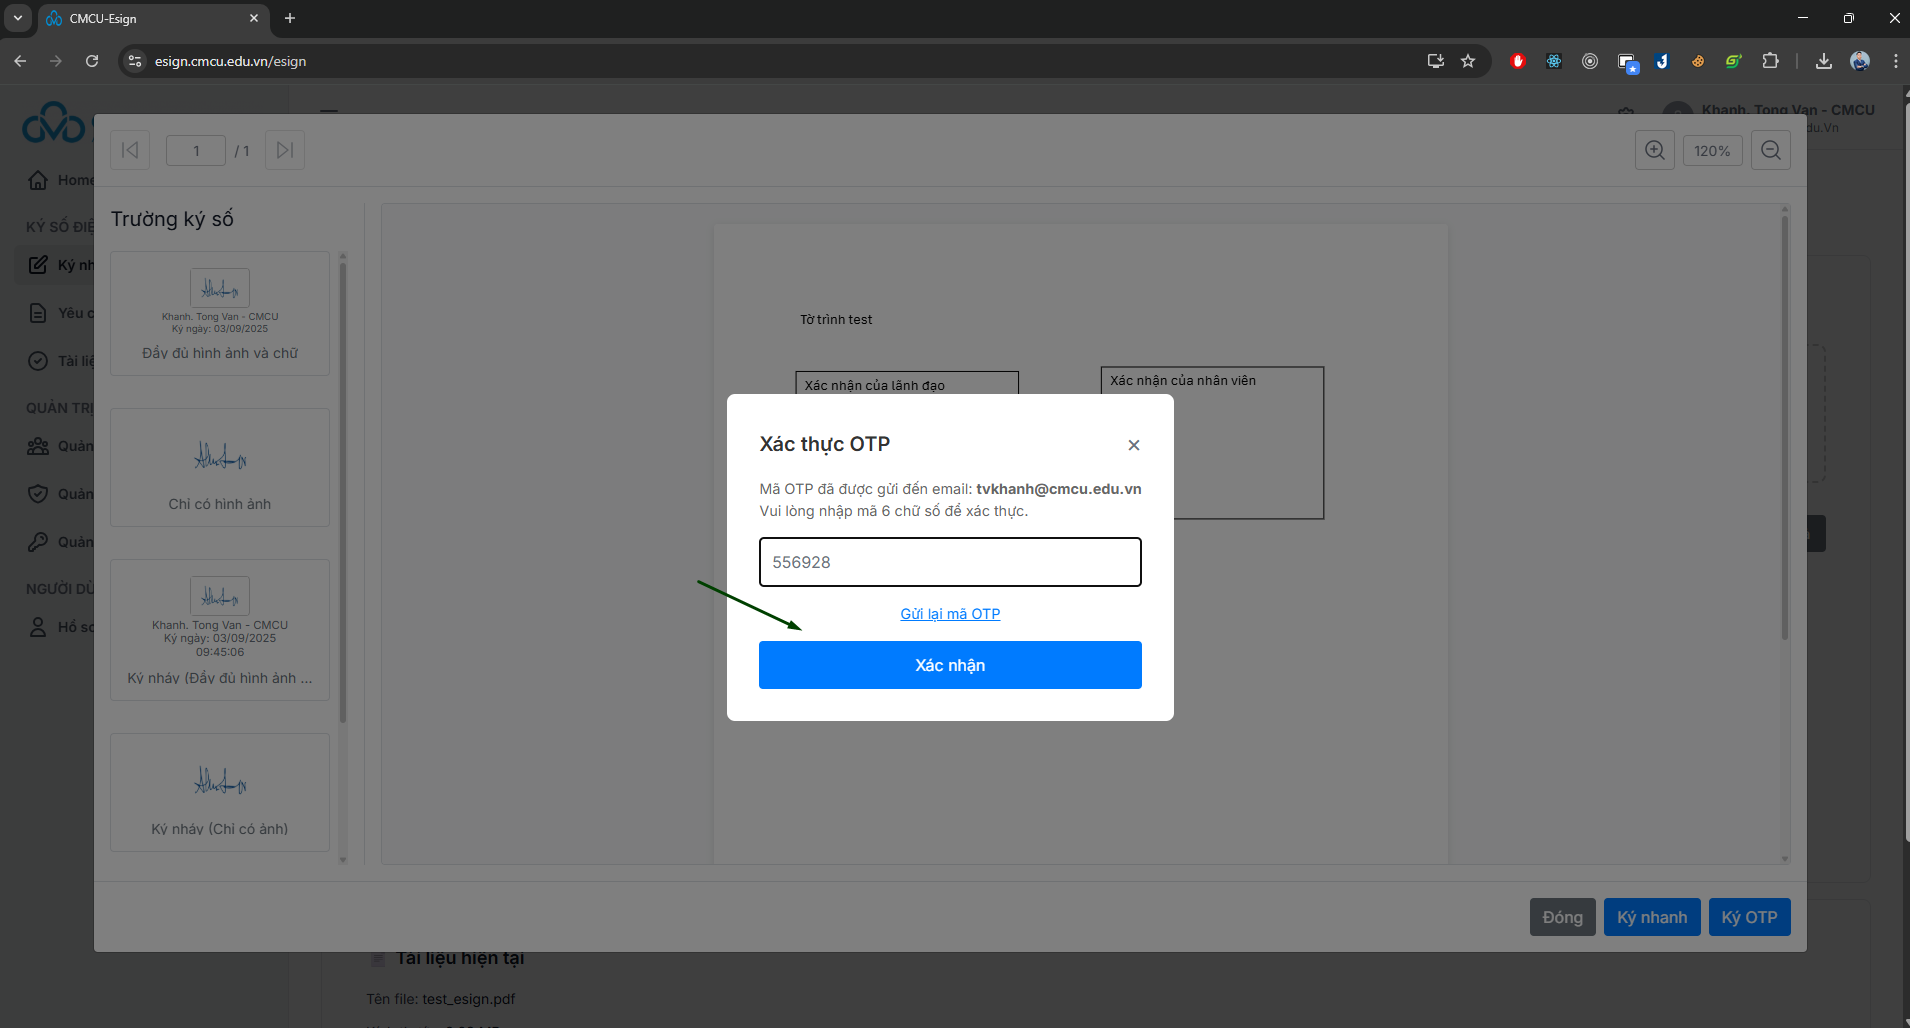Click the Gửi lại mã OTP link
The image size is (1910, 1028).
[949, 614]
